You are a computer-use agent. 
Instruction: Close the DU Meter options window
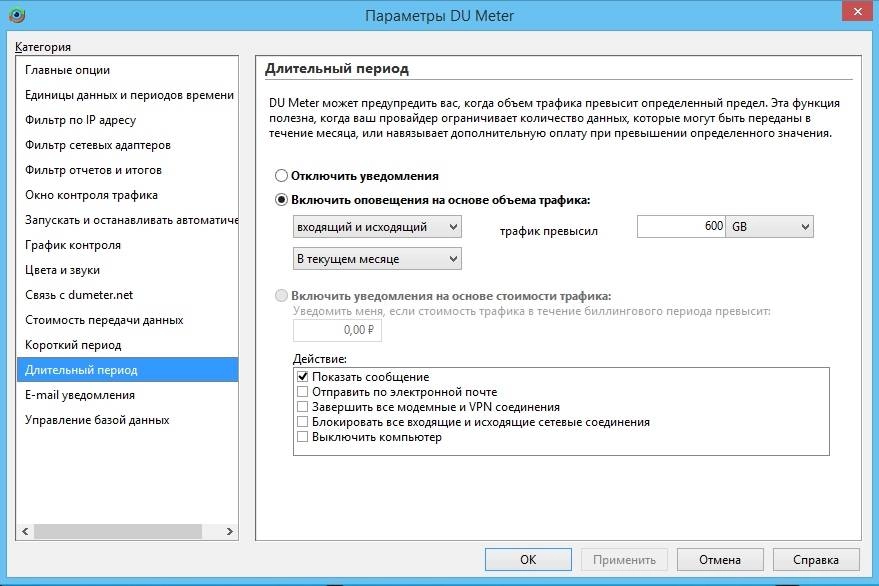click(x=857, y=12)
